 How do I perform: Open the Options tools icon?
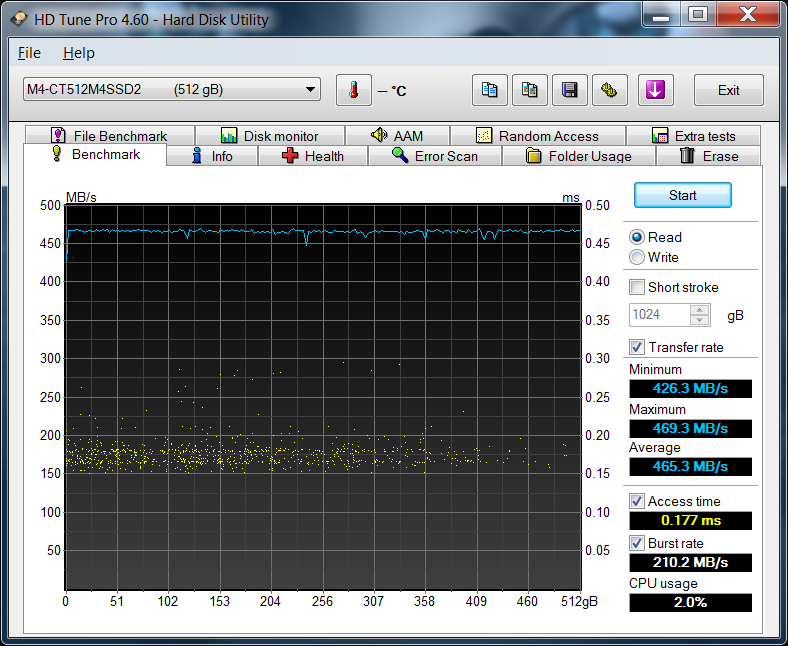click(x=609, y=90)
